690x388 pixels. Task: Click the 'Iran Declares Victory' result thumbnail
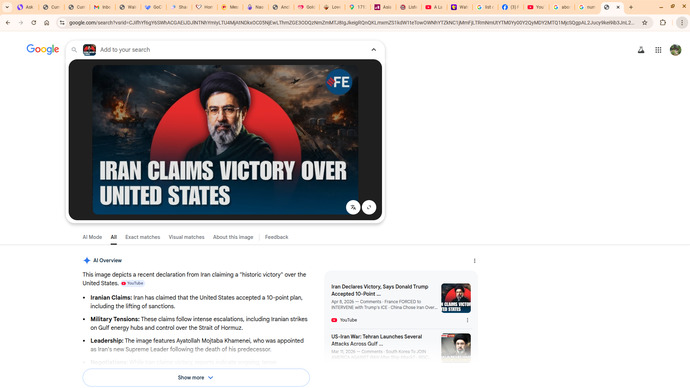pyautogui.click(x=456, y=298)
